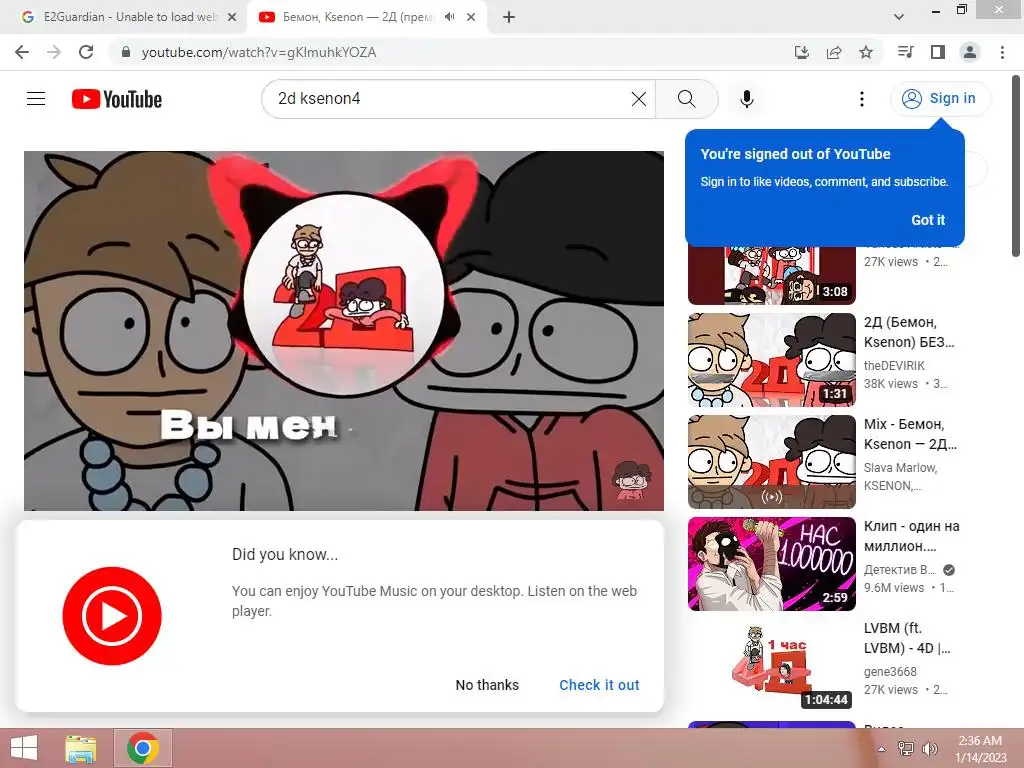Reload the YouTube page
The height and width of the screenshot is (768, 1024).
(x=86, y=52)
